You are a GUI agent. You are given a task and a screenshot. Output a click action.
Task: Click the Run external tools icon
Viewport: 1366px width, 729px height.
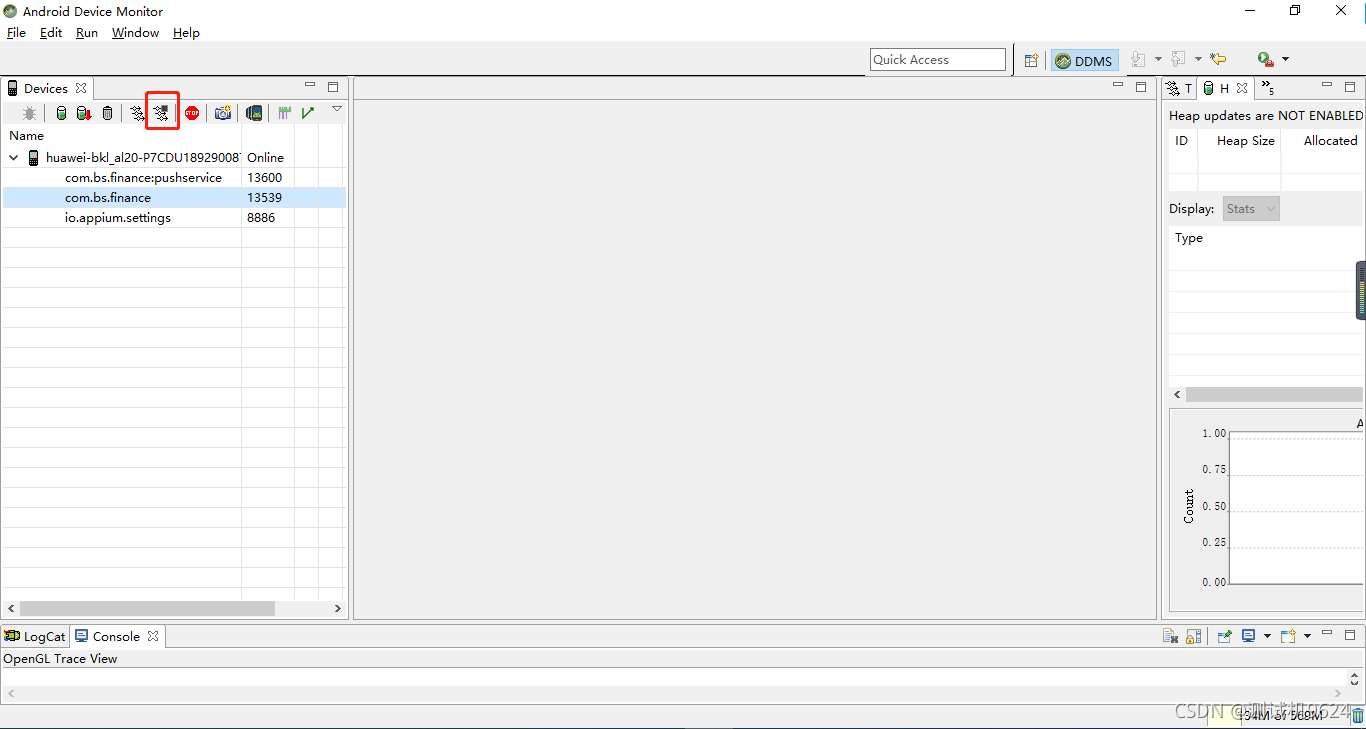point(1266,60)
